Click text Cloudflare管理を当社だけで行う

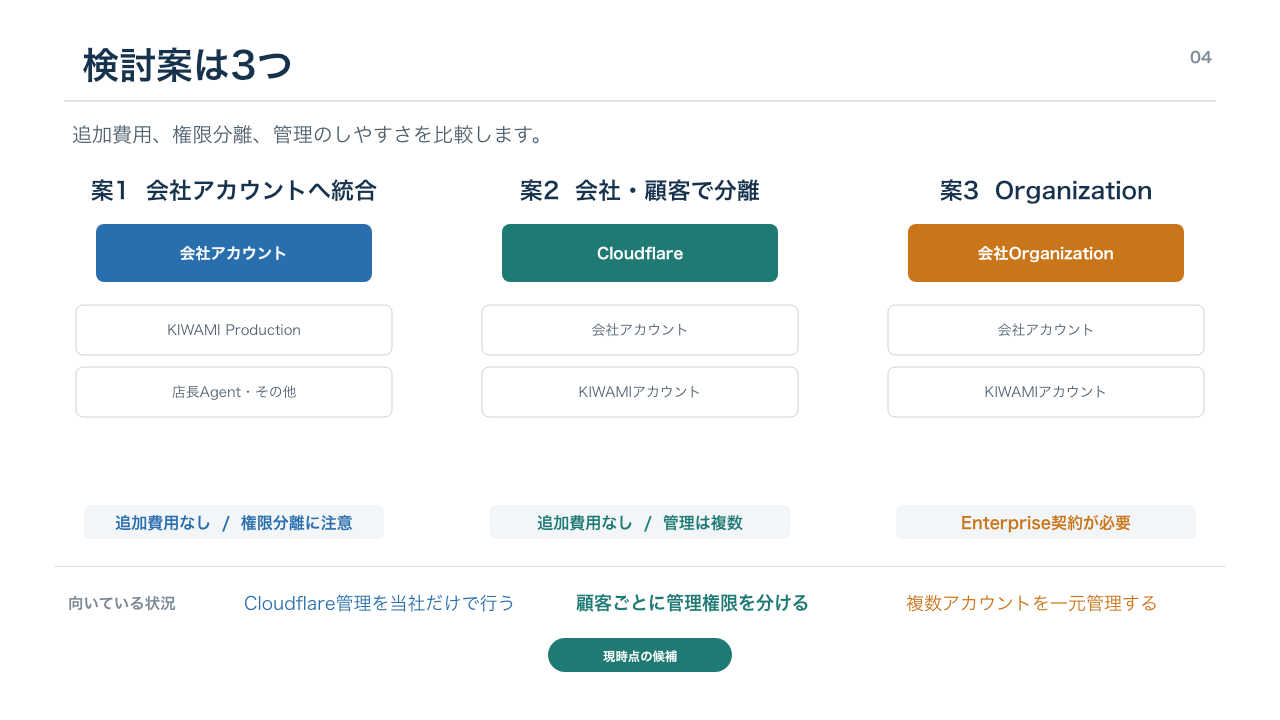click(379, 603)
